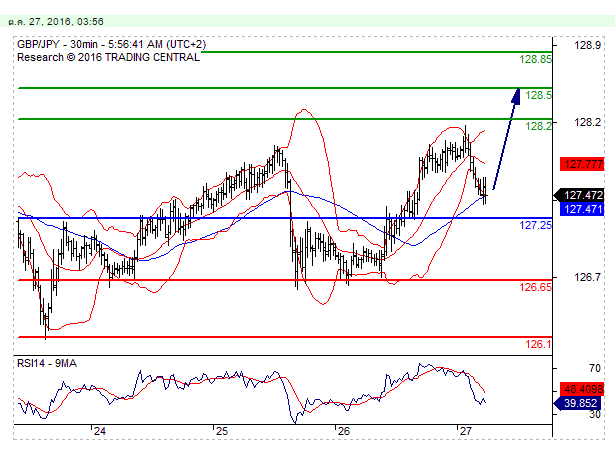Click the RSI14 - 9MA indicator label
The width and height of the screenshot is (615, 456).
(x=47, y=363)
